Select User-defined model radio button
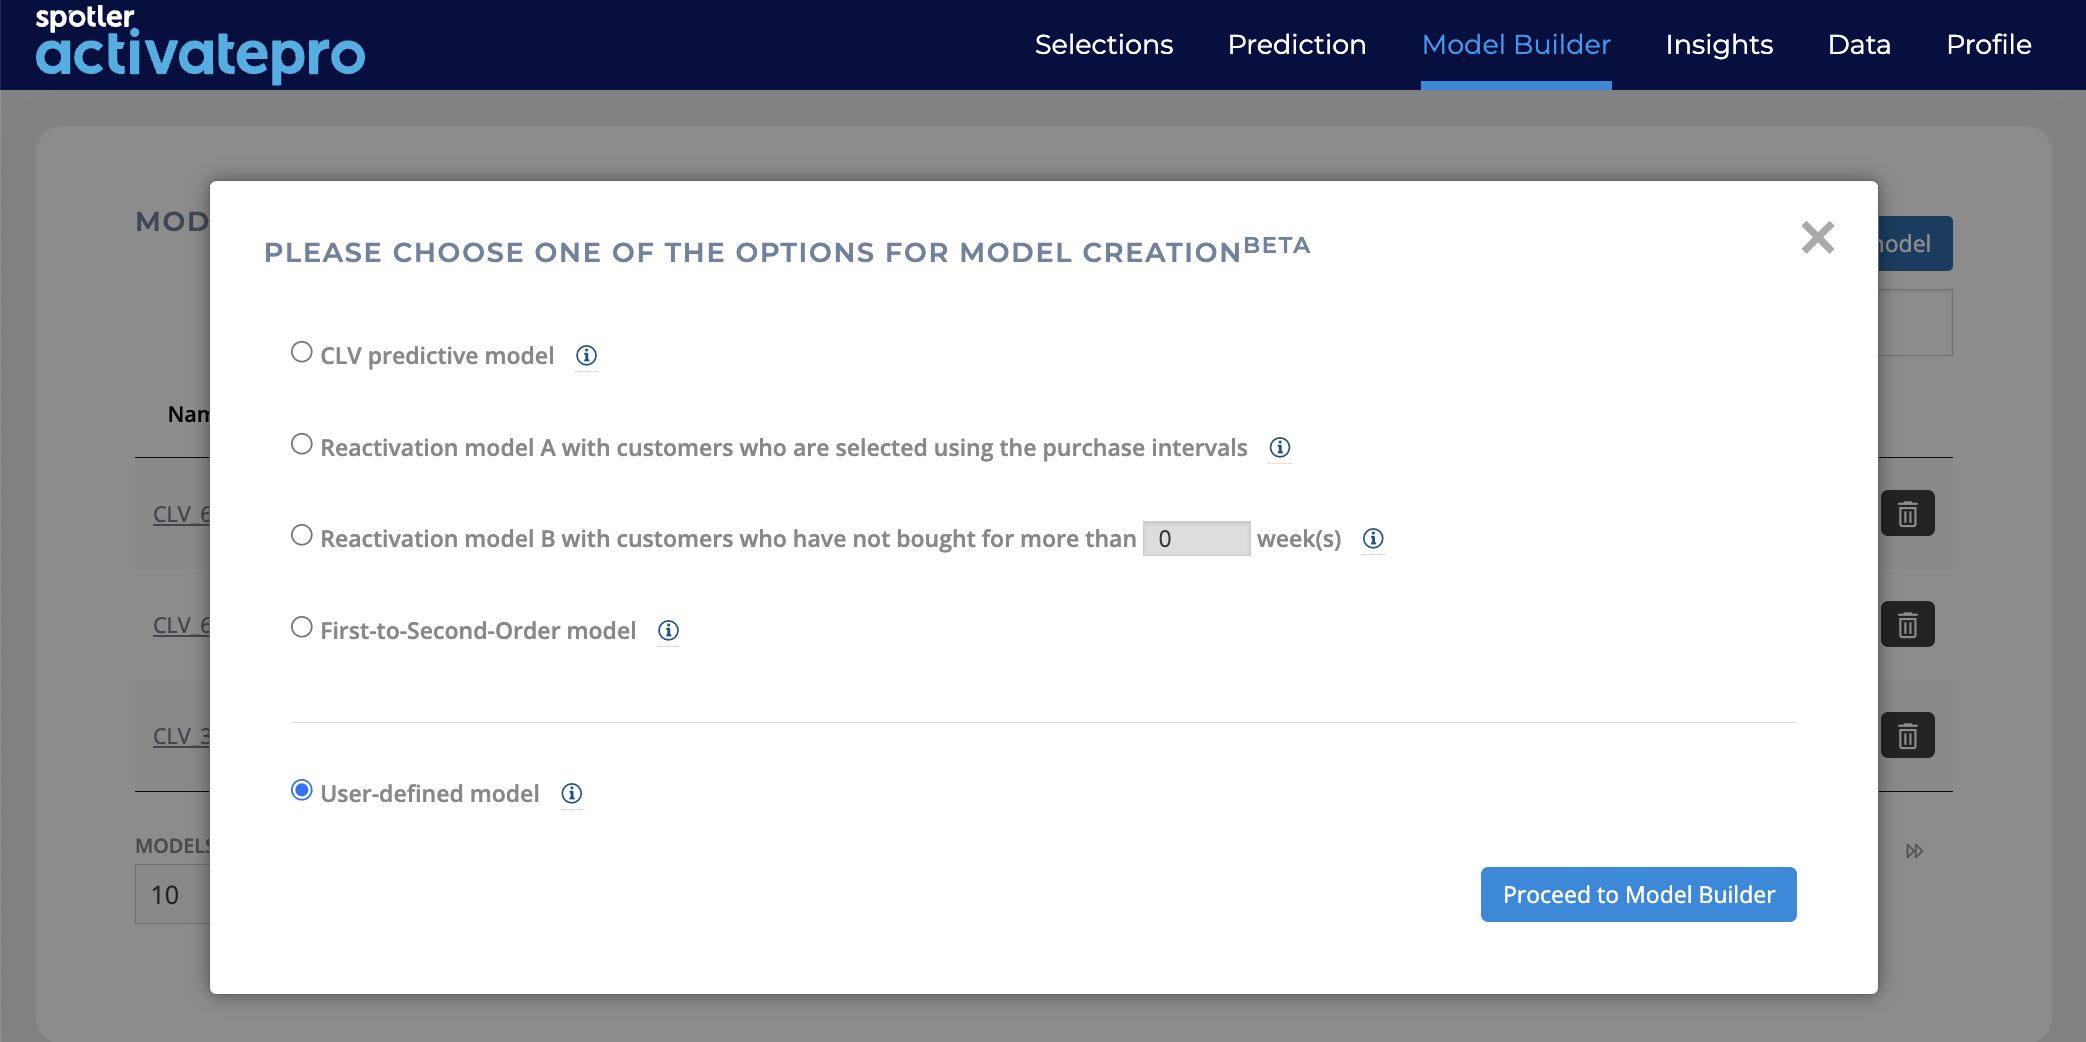 [302, 790]
